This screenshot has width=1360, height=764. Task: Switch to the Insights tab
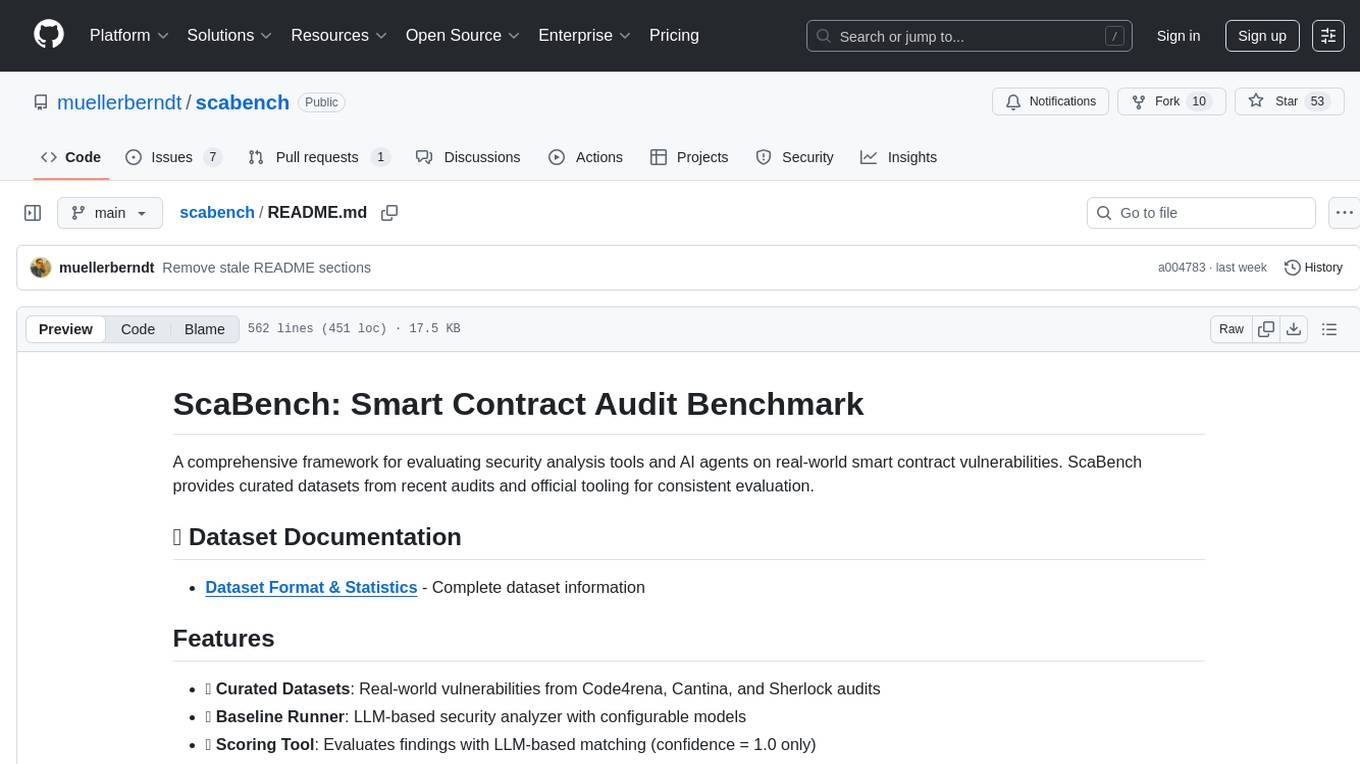(899, 157)
